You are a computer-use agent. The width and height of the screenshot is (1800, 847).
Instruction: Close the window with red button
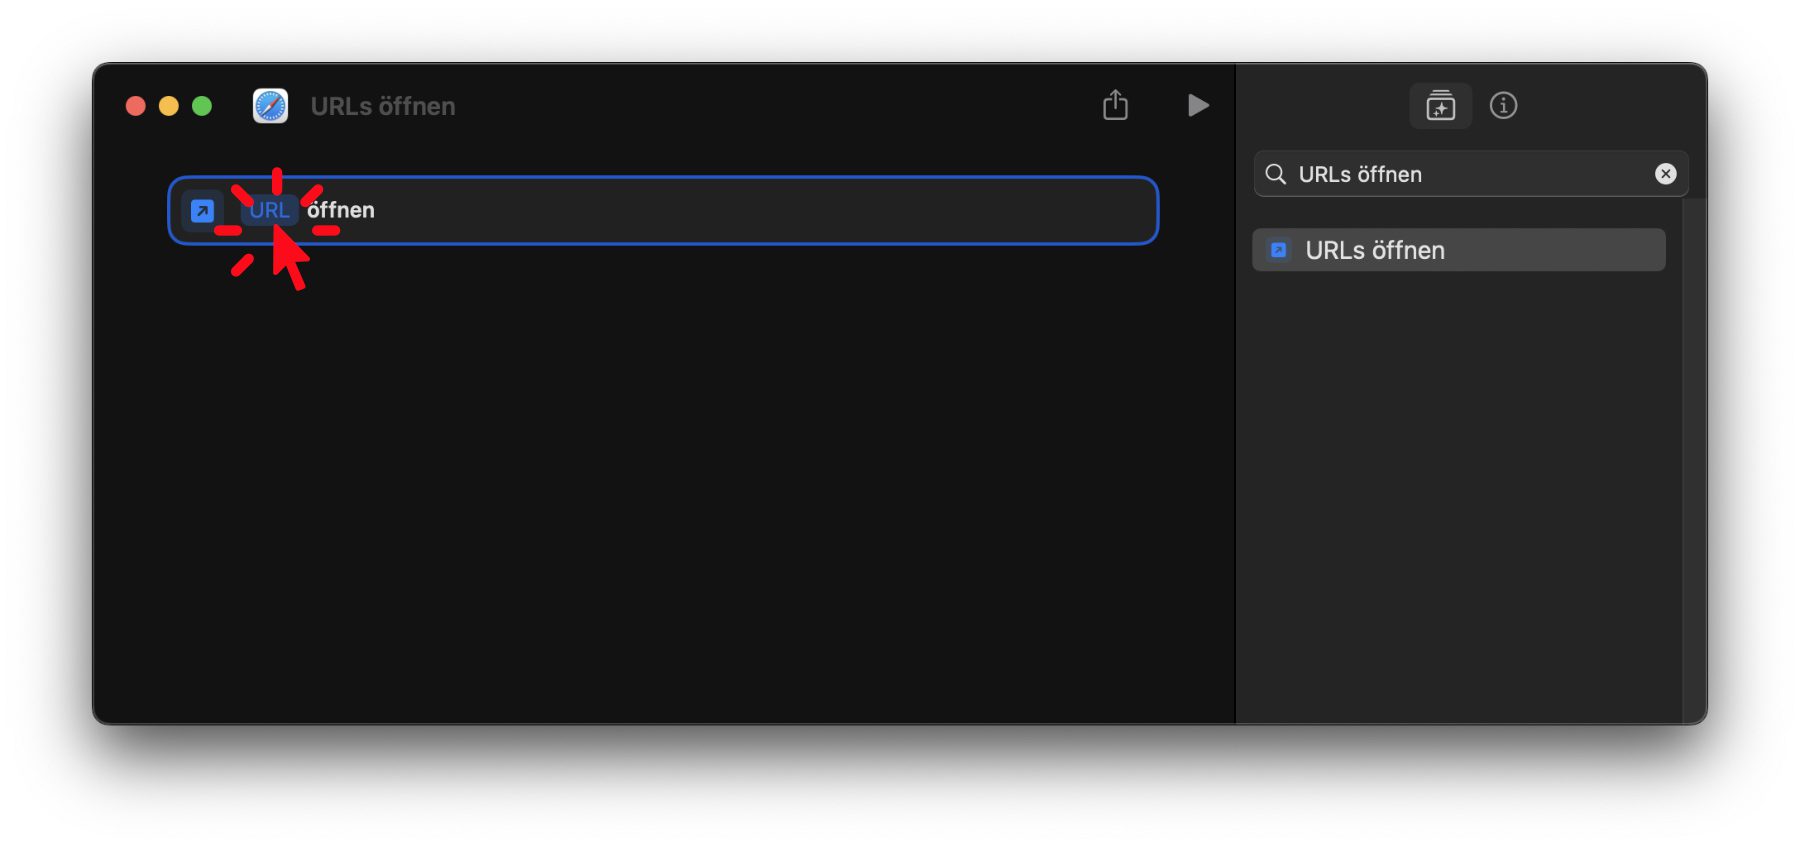coord(136,106)
